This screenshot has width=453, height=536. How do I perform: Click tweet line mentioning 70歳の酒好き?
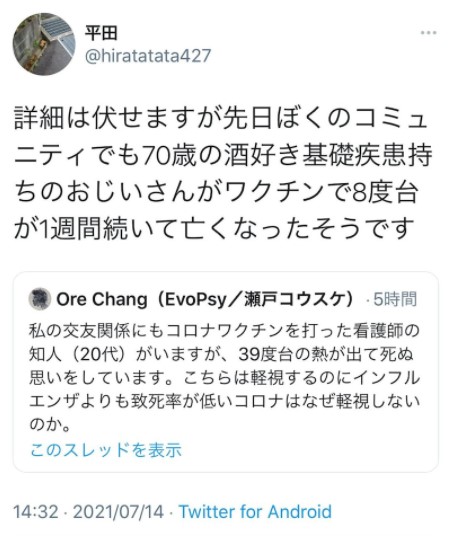click(224, 155)
